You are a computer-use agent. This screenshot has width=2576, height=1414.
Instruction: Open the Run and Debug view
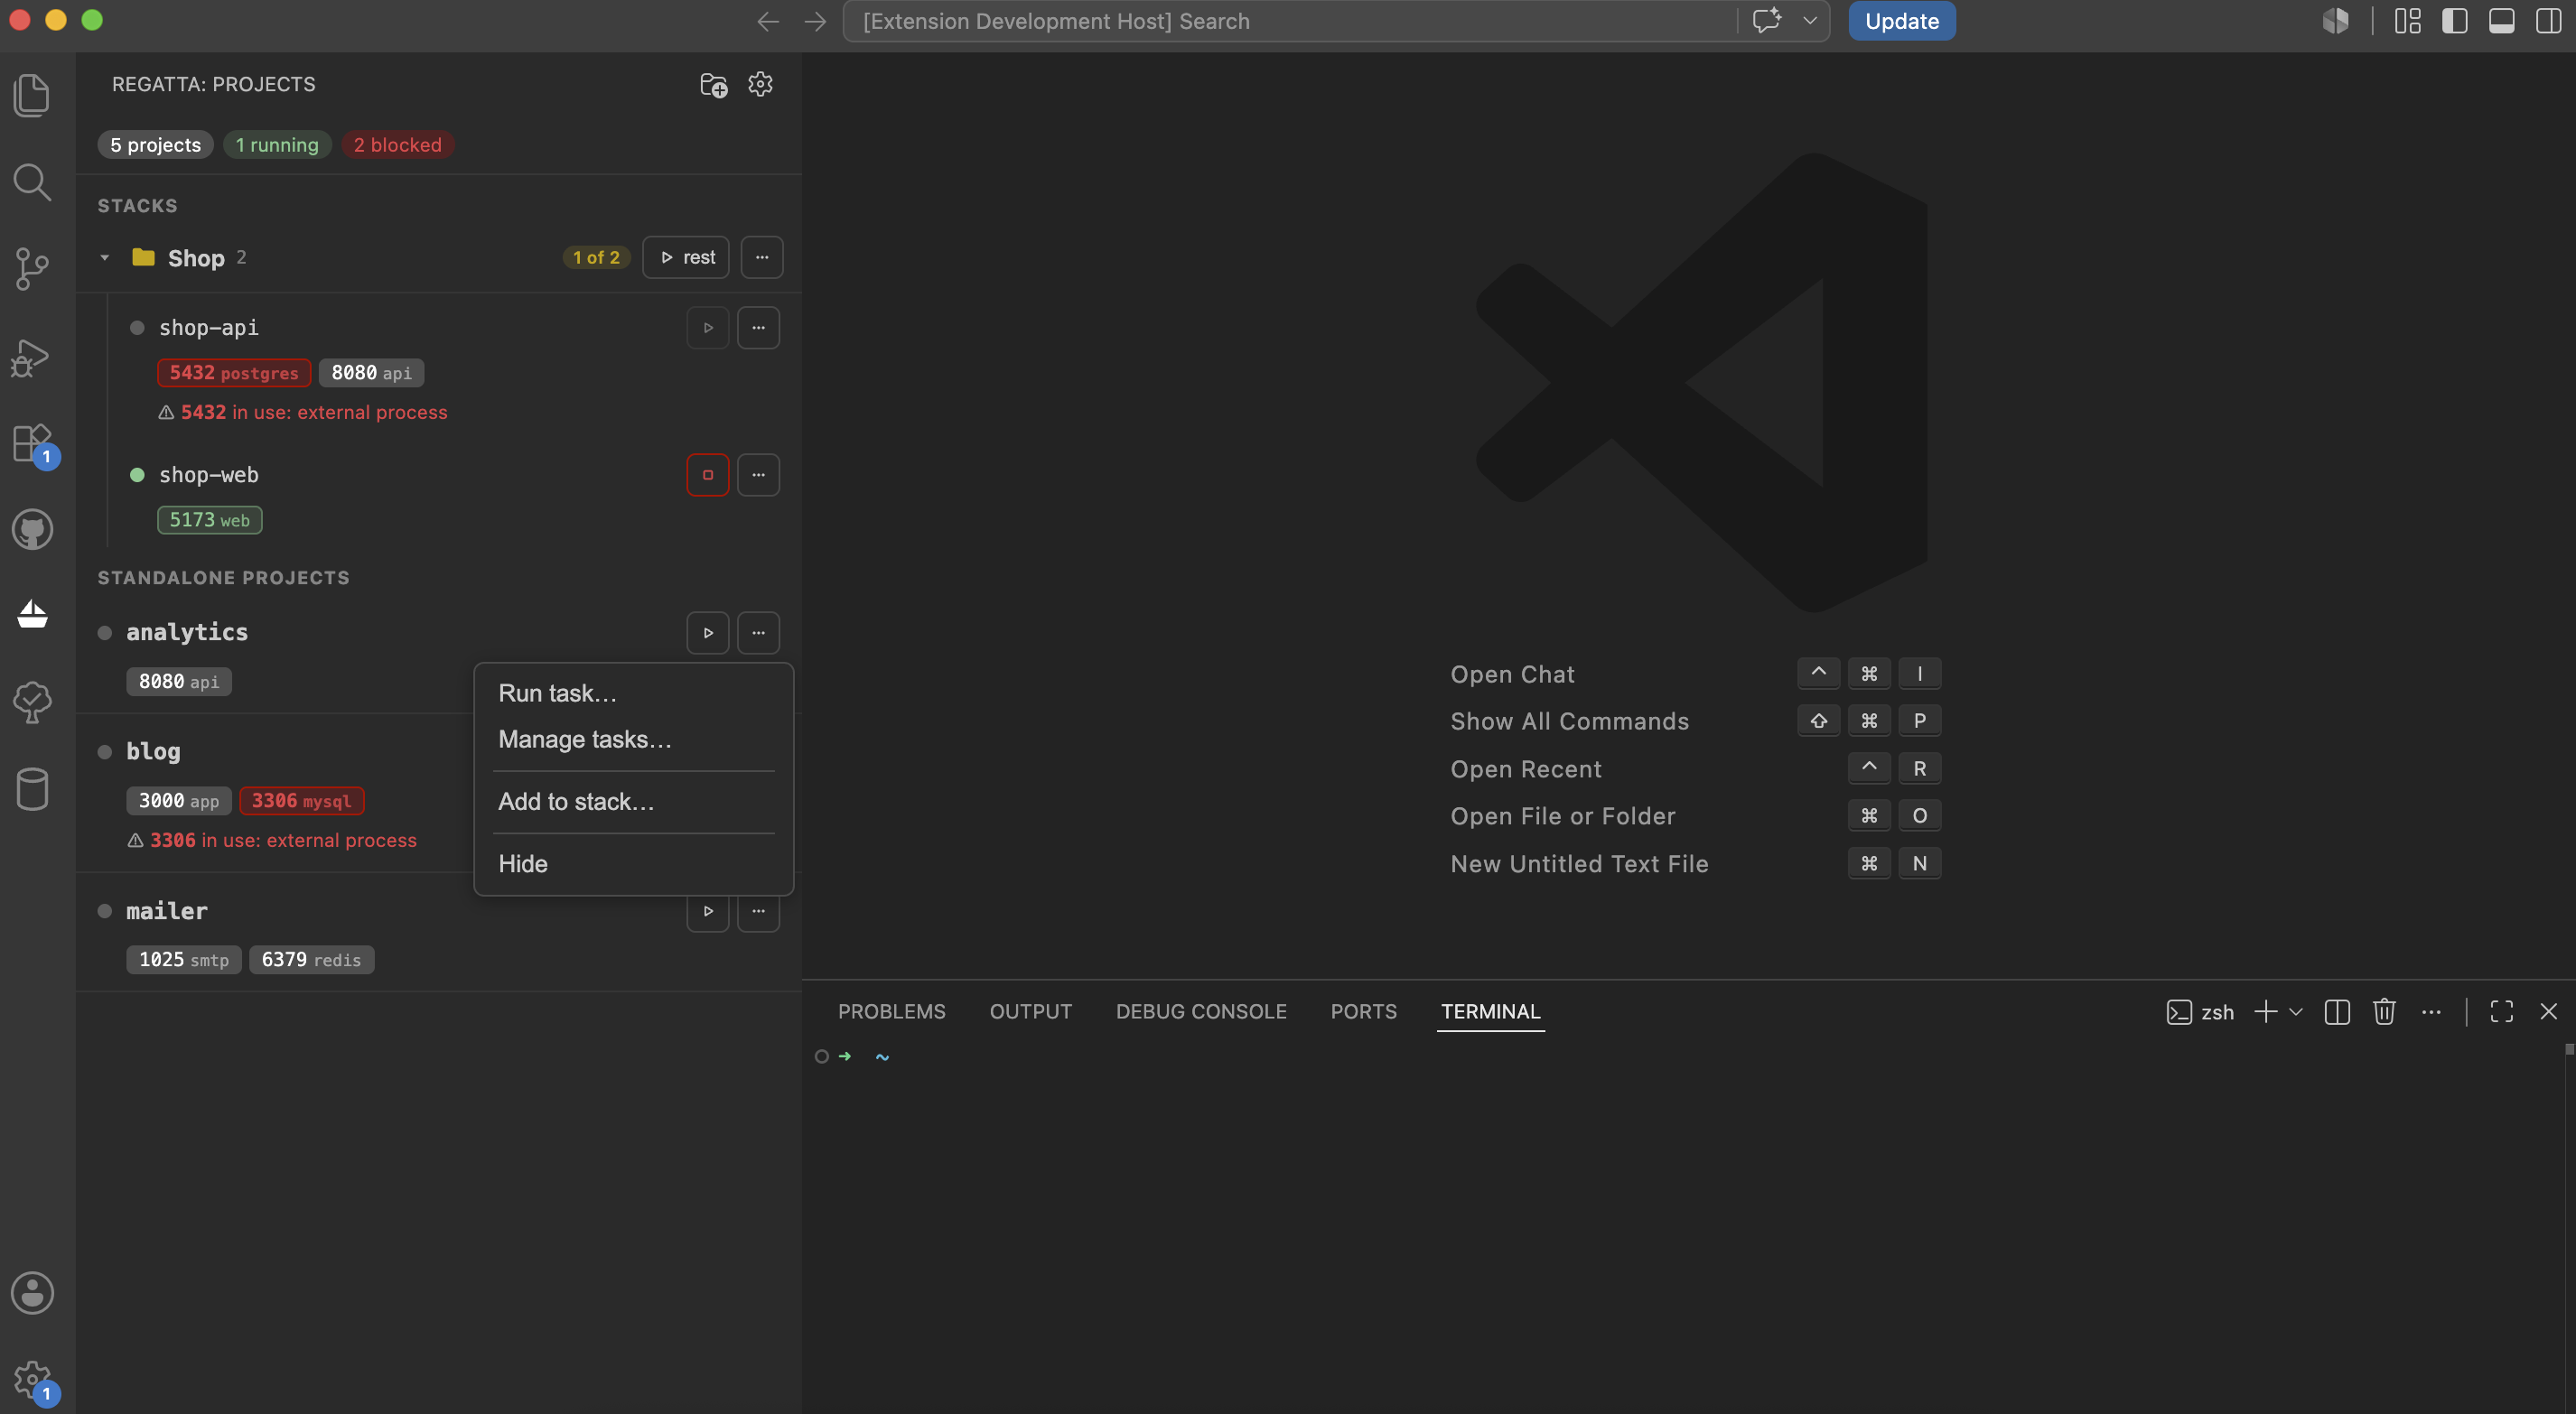pos(32,357)
